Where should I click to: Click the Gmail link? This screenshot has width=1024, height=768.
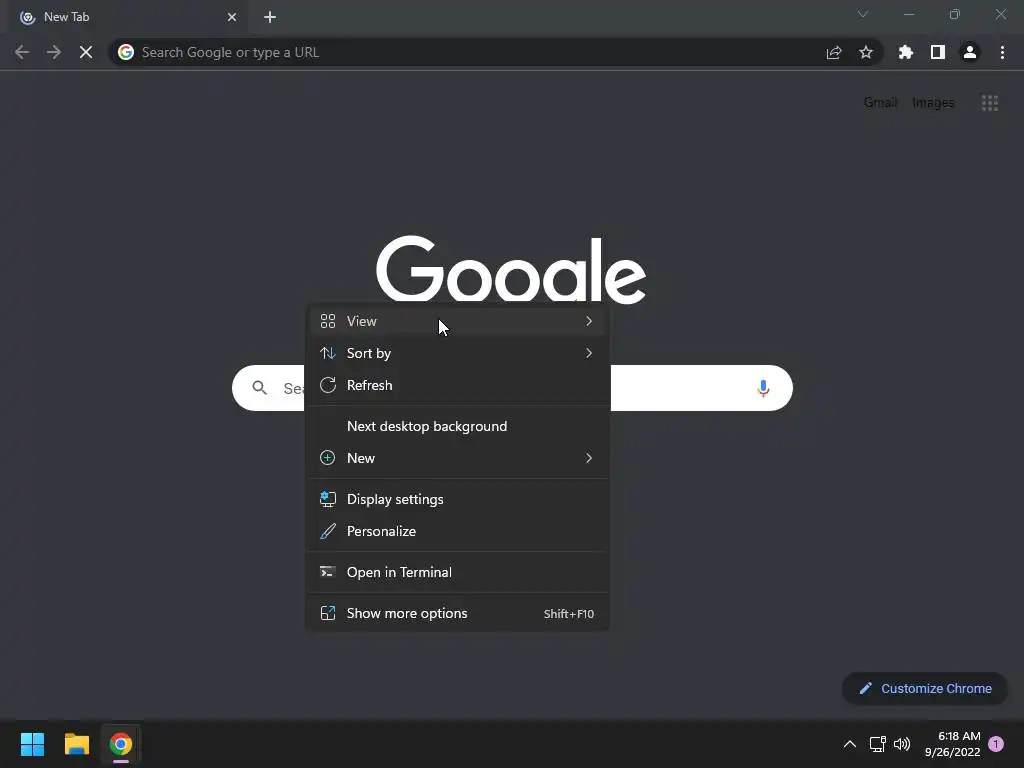880,103
